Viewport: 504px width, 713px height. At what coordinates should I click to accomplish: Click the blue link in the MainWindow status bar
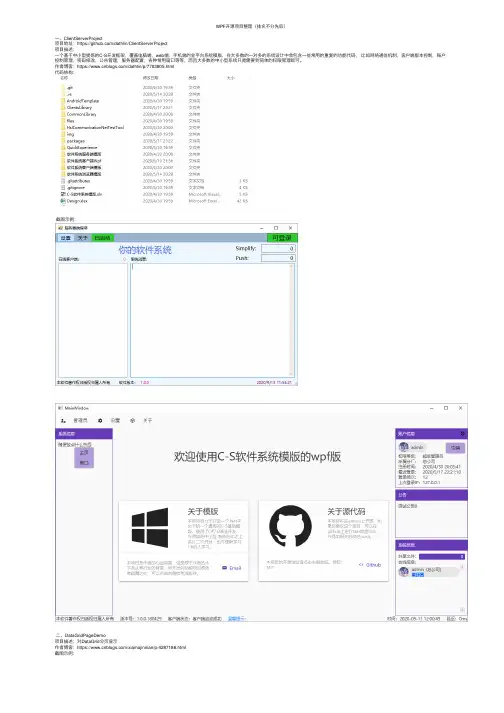pos(237,619)
